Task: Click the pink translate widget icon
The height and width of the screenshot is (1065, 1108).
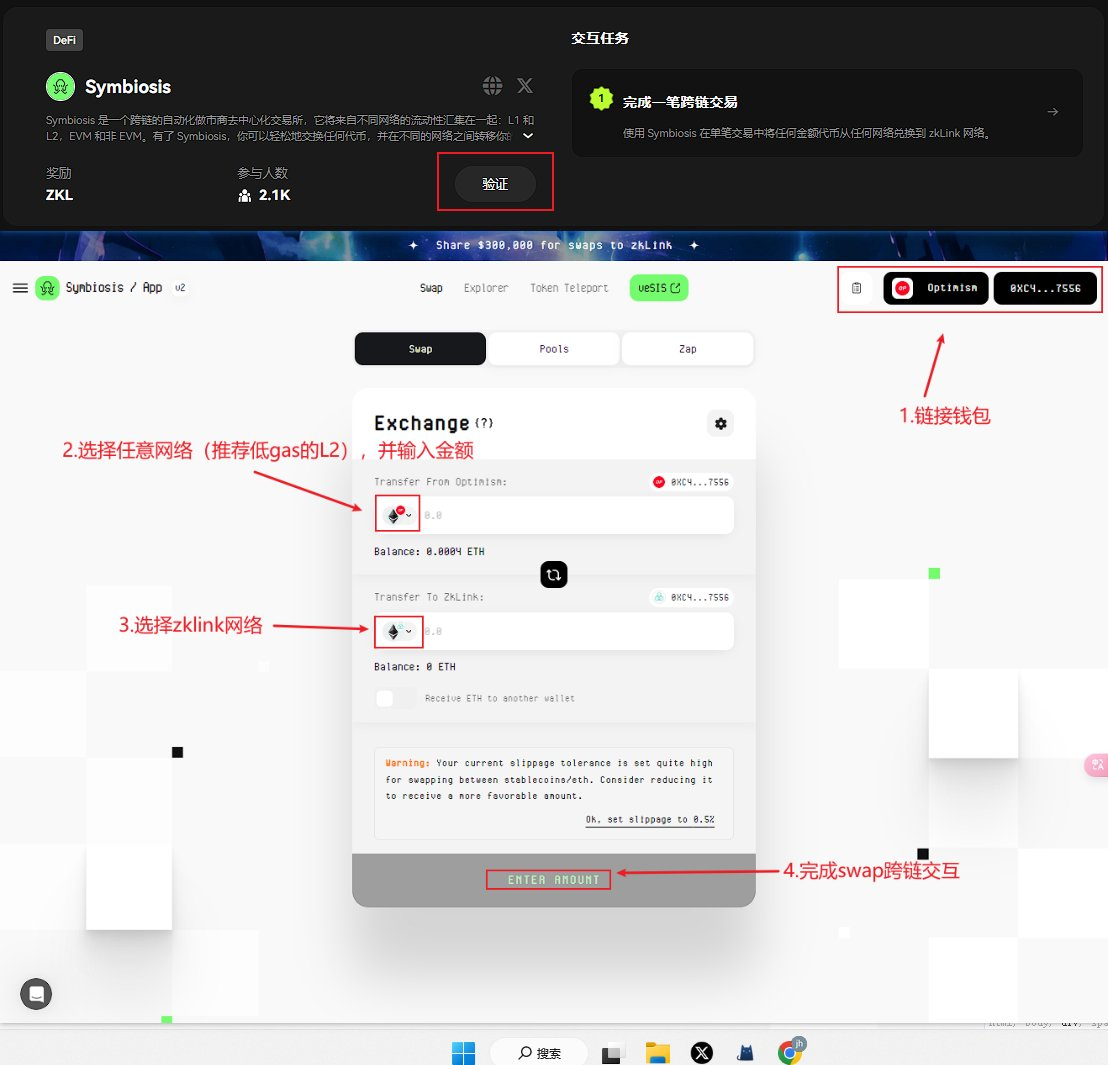Action: (1097, 765)
